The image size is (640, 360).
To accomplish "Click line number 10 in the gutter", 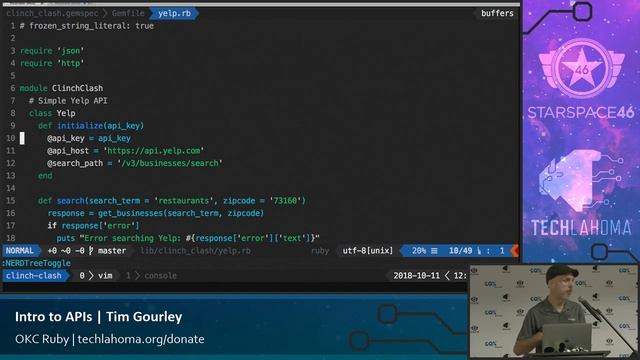I will pos(11,138).
